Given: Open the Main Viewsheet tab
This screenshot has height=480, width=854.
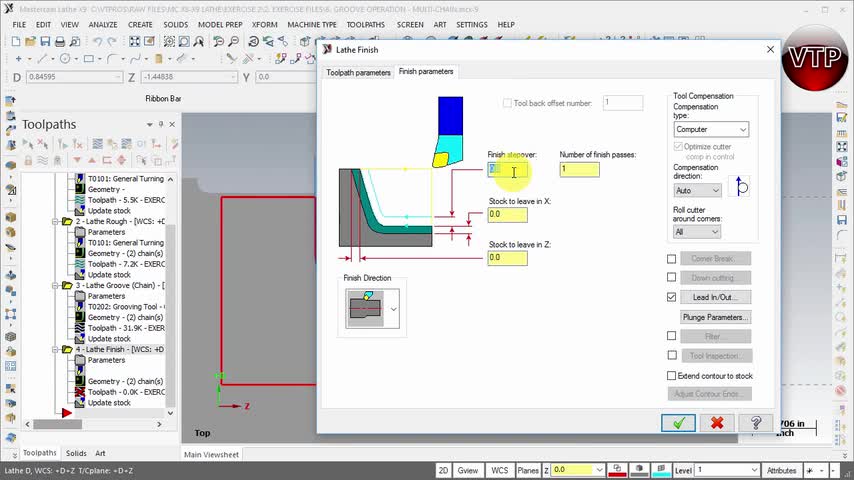Looking at the screenshot, I should click(x=211, y=454).
